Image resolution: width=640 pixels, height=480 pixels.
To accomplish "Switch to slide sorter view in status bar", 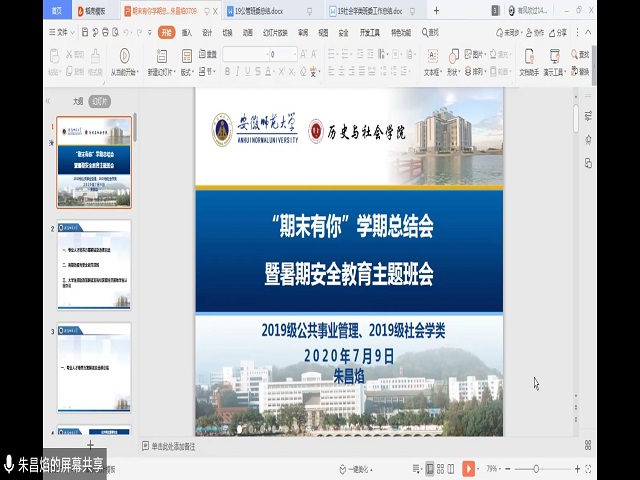I will pyautogui.click(x=442, y=468).
